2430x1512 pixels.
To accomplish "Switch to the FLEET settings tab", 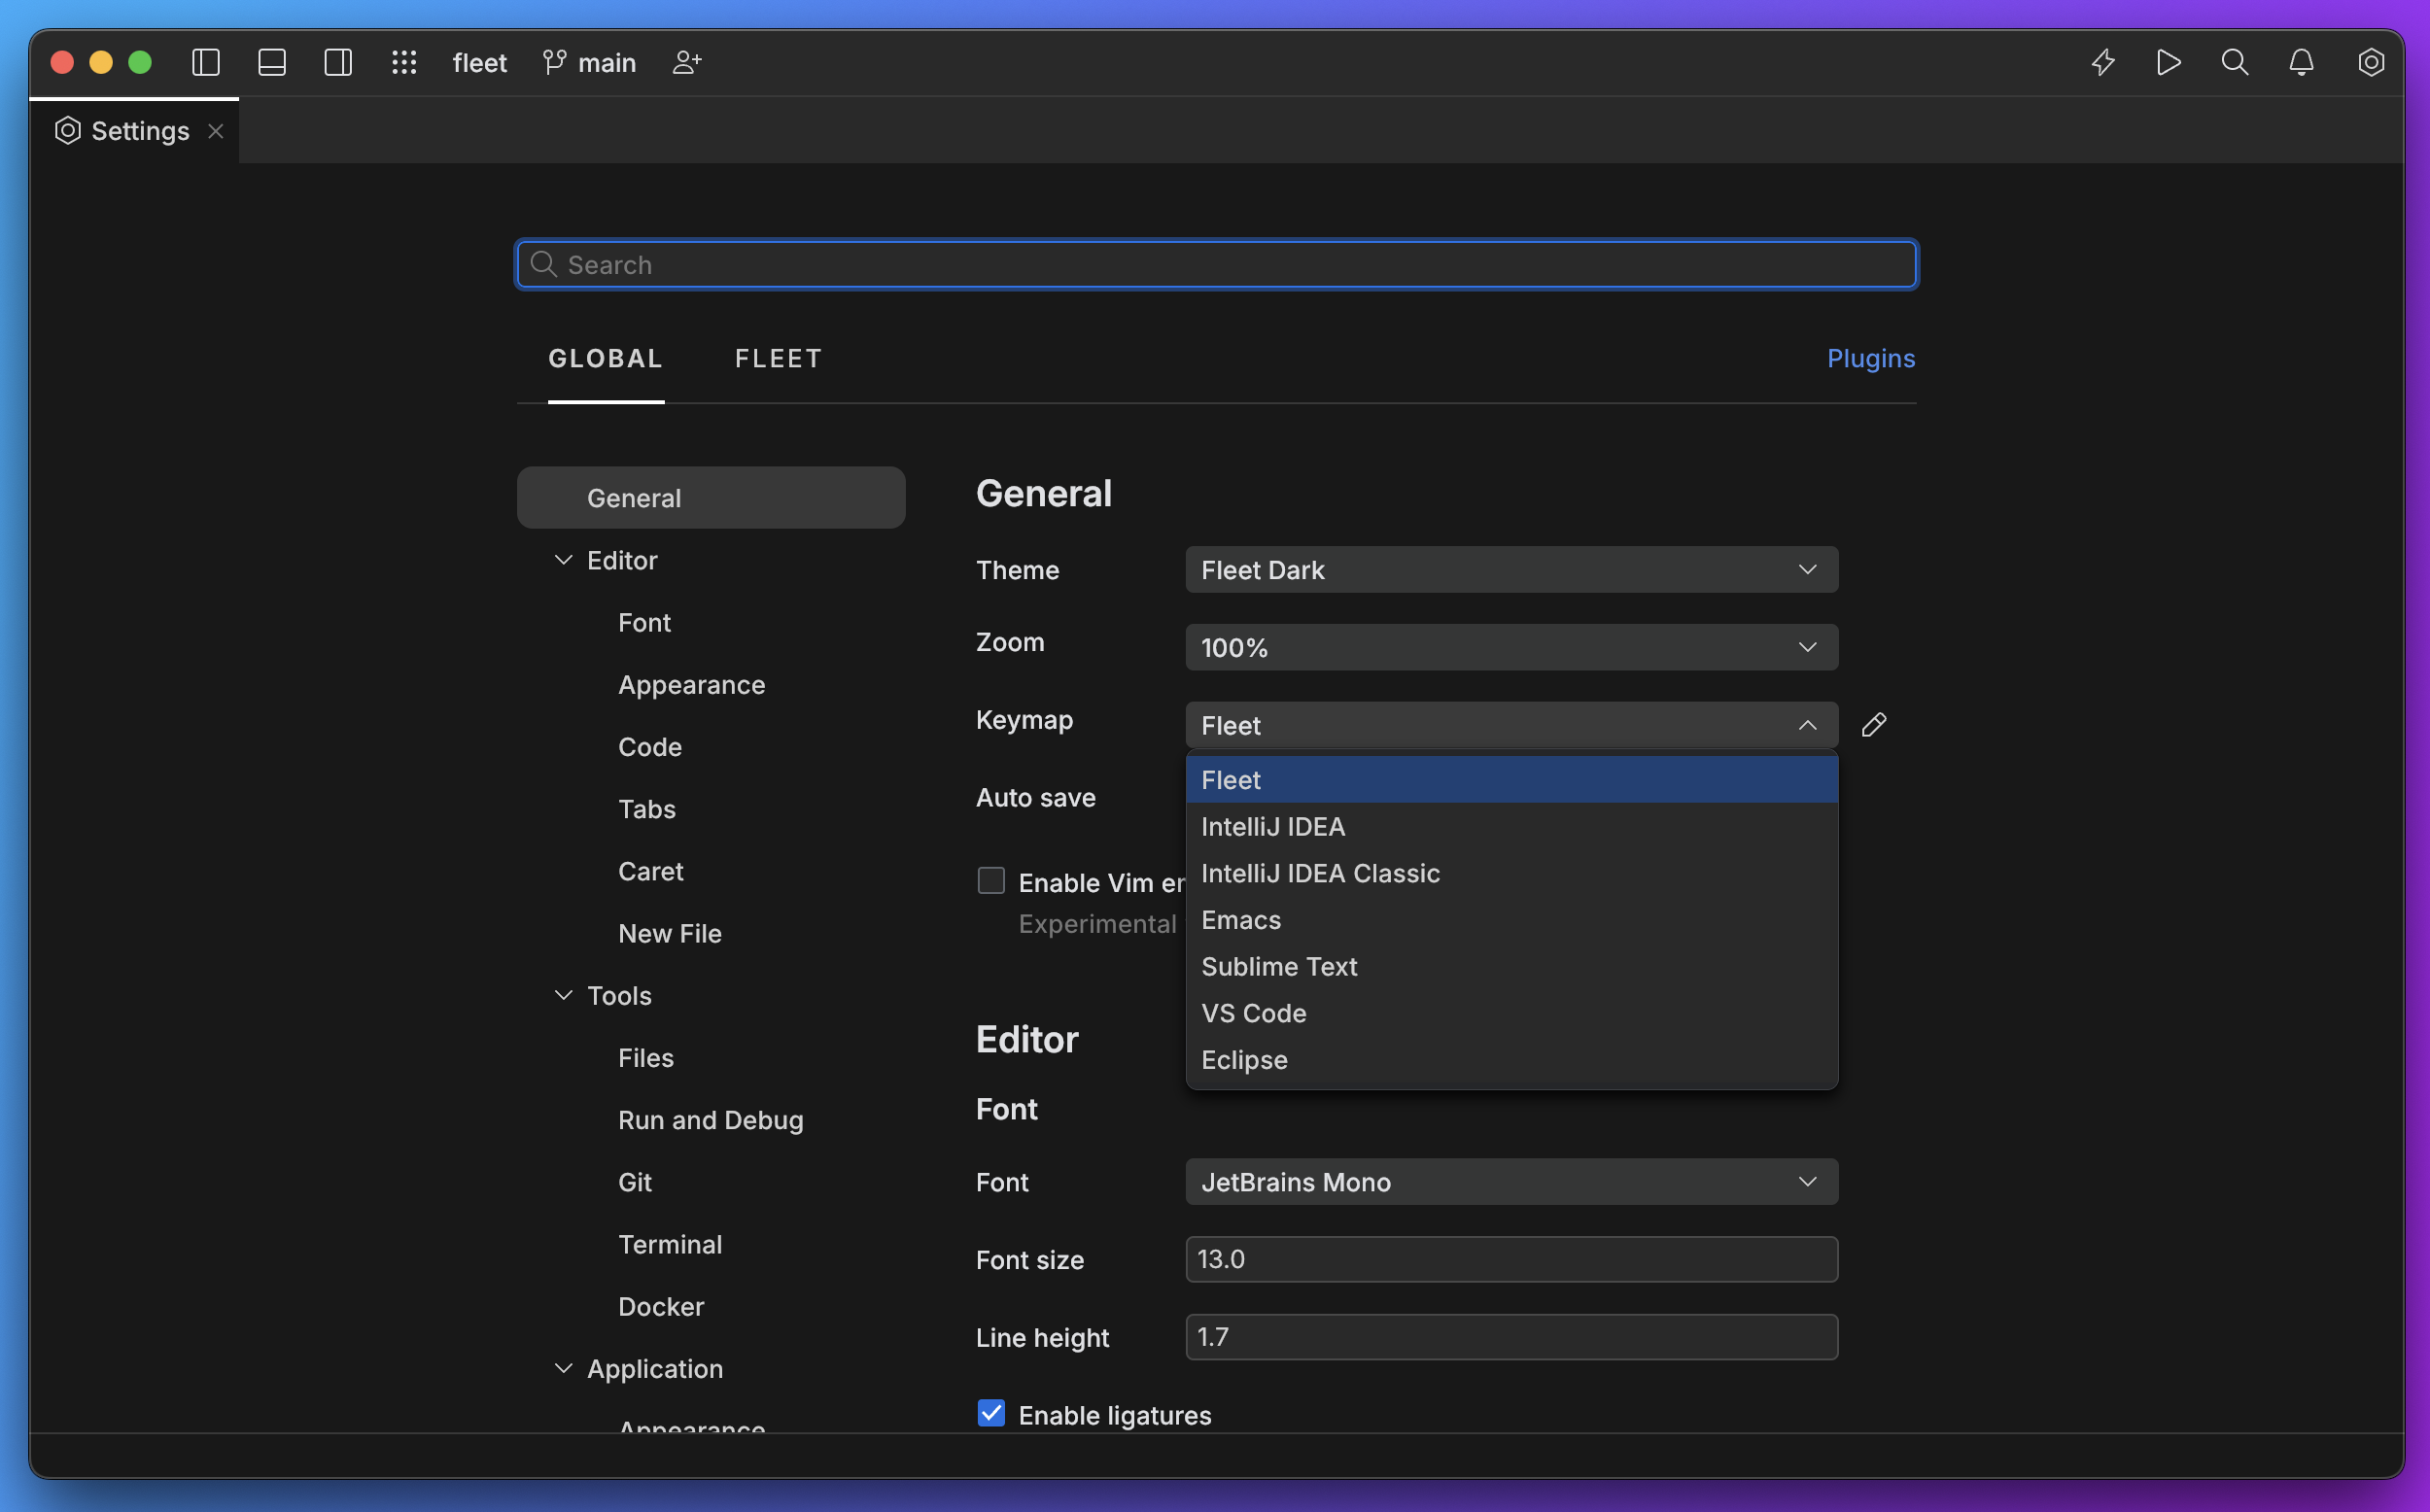I will tap(778, 358).
